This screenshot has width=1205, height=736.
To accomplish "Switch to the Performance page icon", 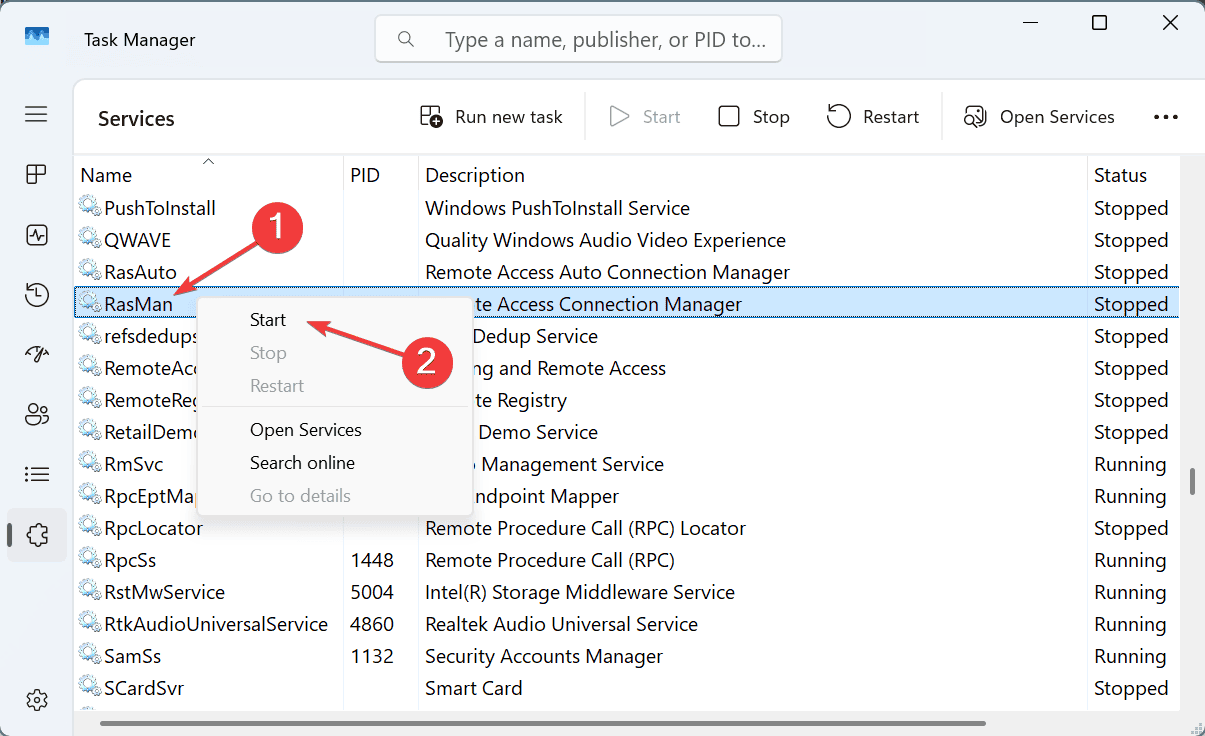I will pos(37,235).
